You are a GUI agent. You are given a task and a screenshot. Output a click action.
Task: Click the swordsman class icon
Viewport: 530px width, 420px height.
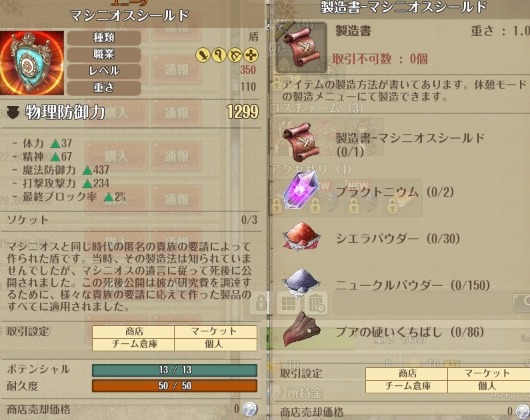click(203, 55)
